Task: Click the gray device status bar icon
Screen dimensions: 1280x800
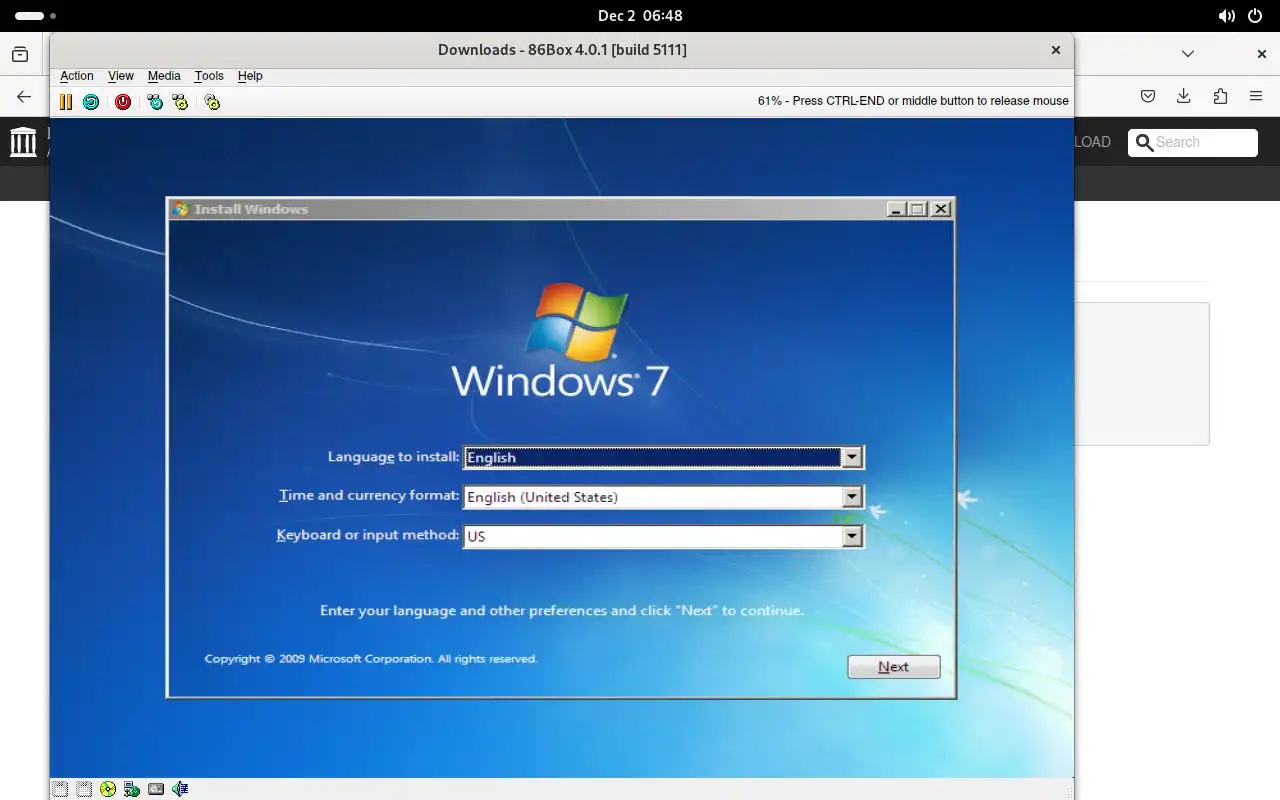Action: click(x=156, y=789)
